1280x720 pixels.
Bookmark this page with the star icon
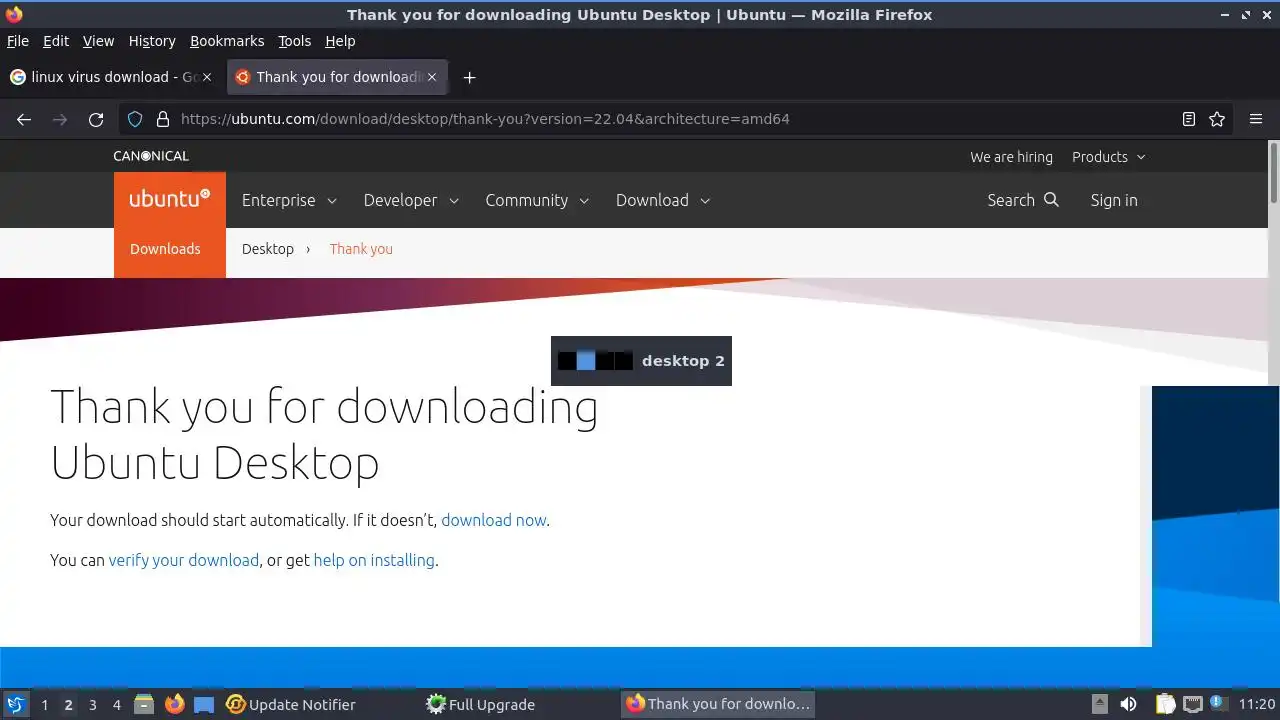coord(1217,119)
